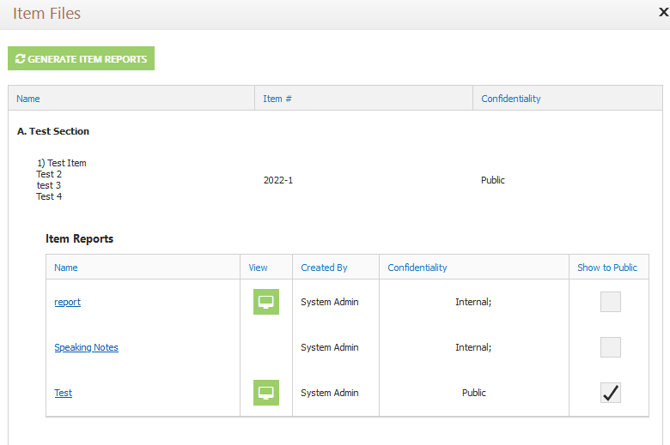Sort by top Confidentiality column header
The width and height of the screenshot is (670, 445).
(511, 99)
